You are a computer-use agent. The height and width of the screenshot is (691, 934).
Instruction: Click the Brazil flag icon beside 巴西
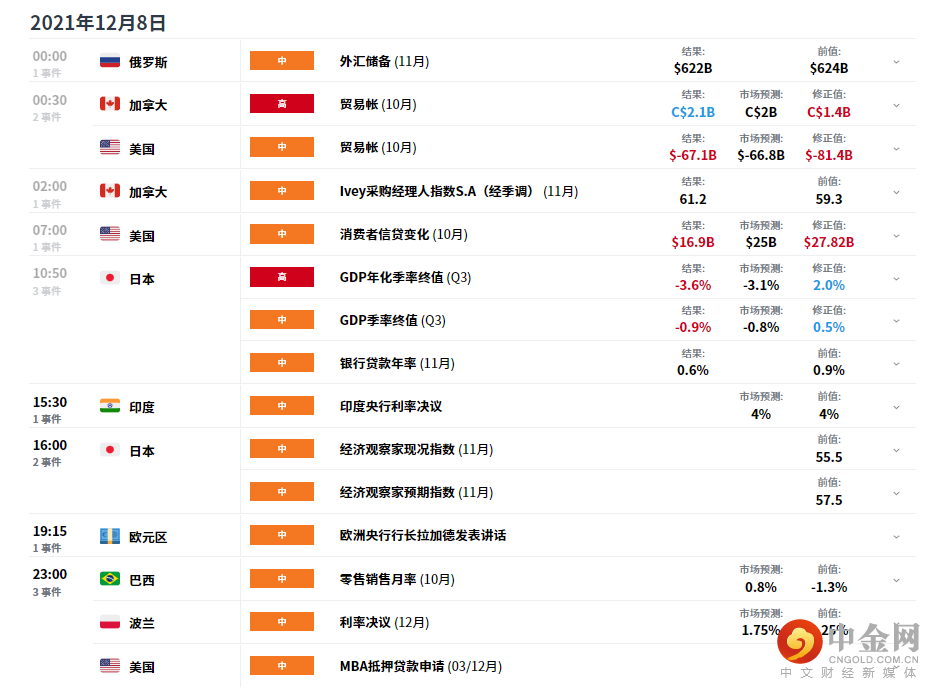tap(110, 579)
